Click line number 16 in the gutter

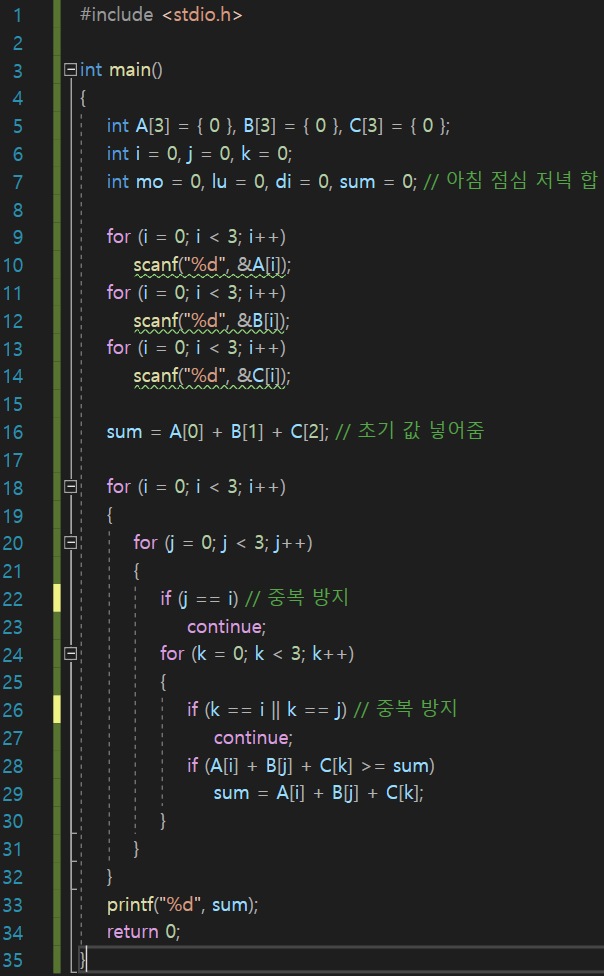pyautogui.click(x=12, y=432)
